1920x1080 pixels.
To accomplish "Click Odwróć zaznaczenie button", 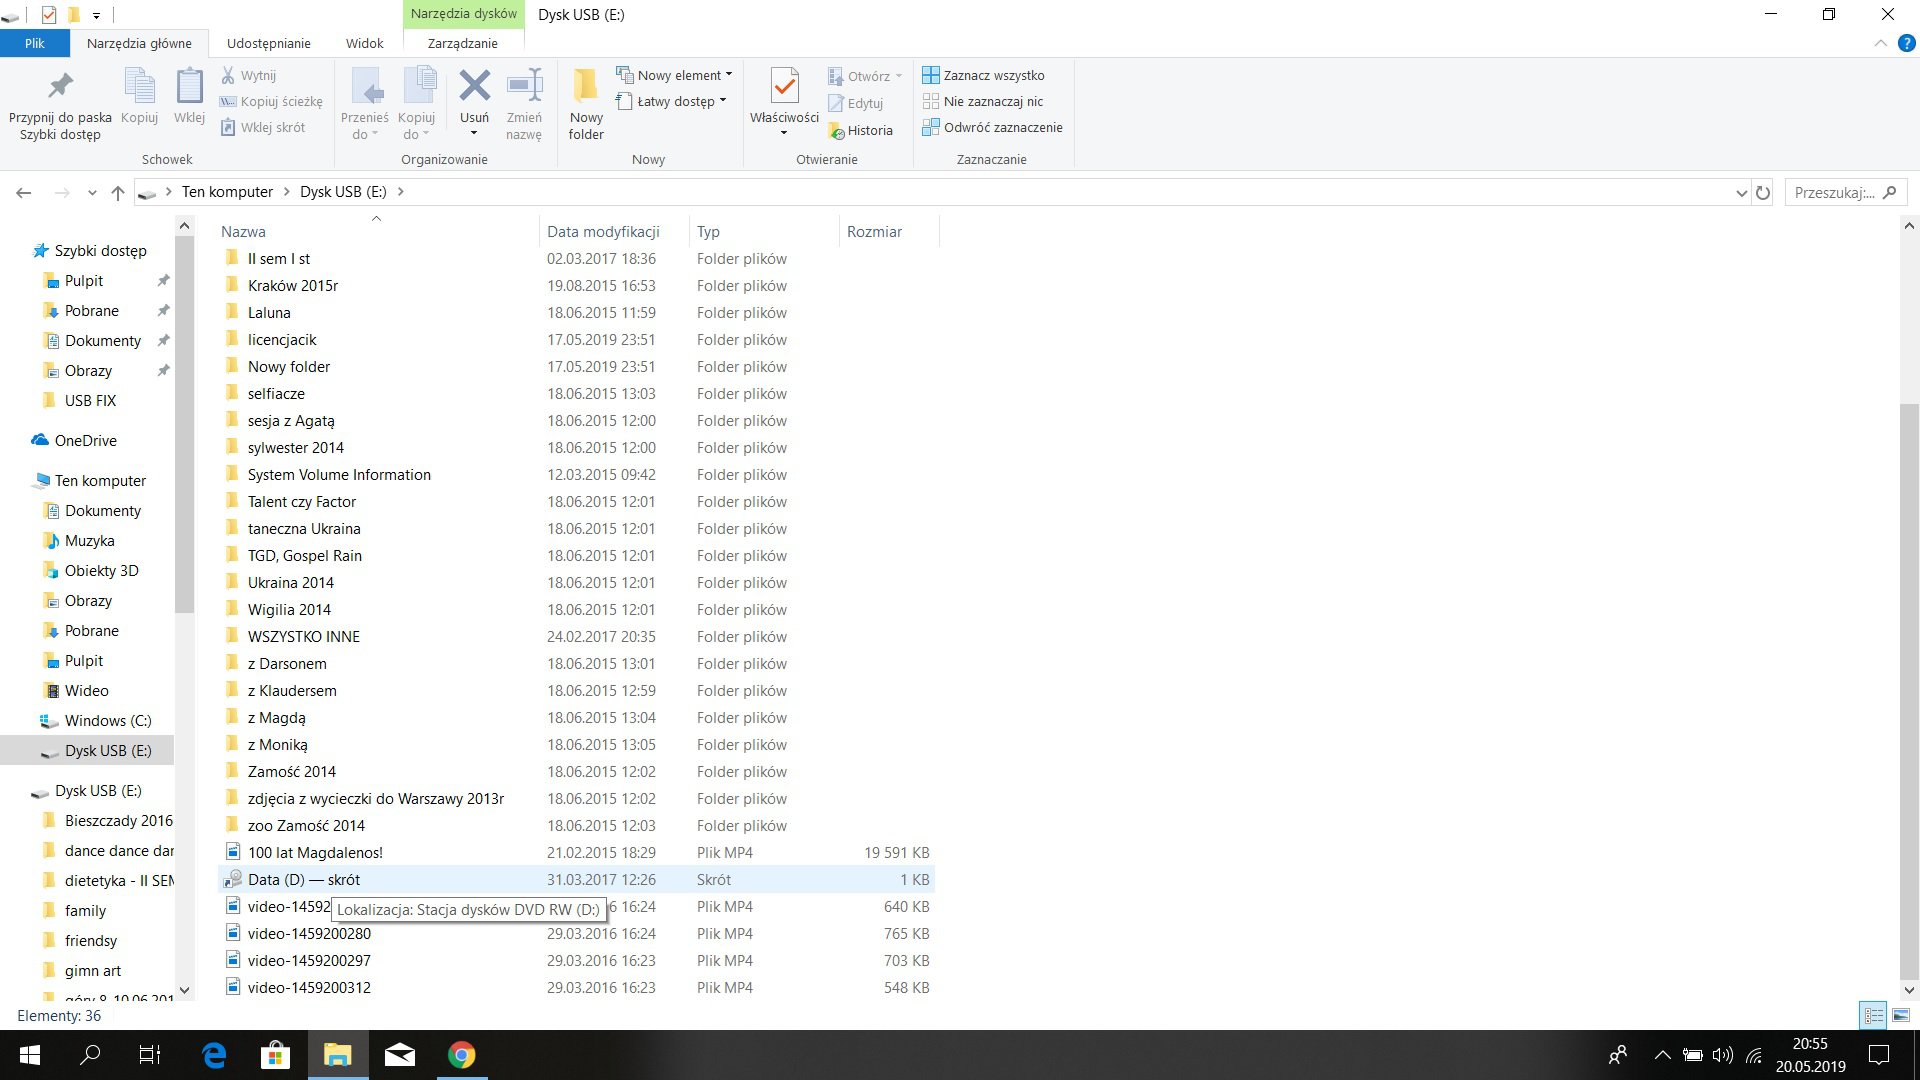I will [x=992, y=127].
